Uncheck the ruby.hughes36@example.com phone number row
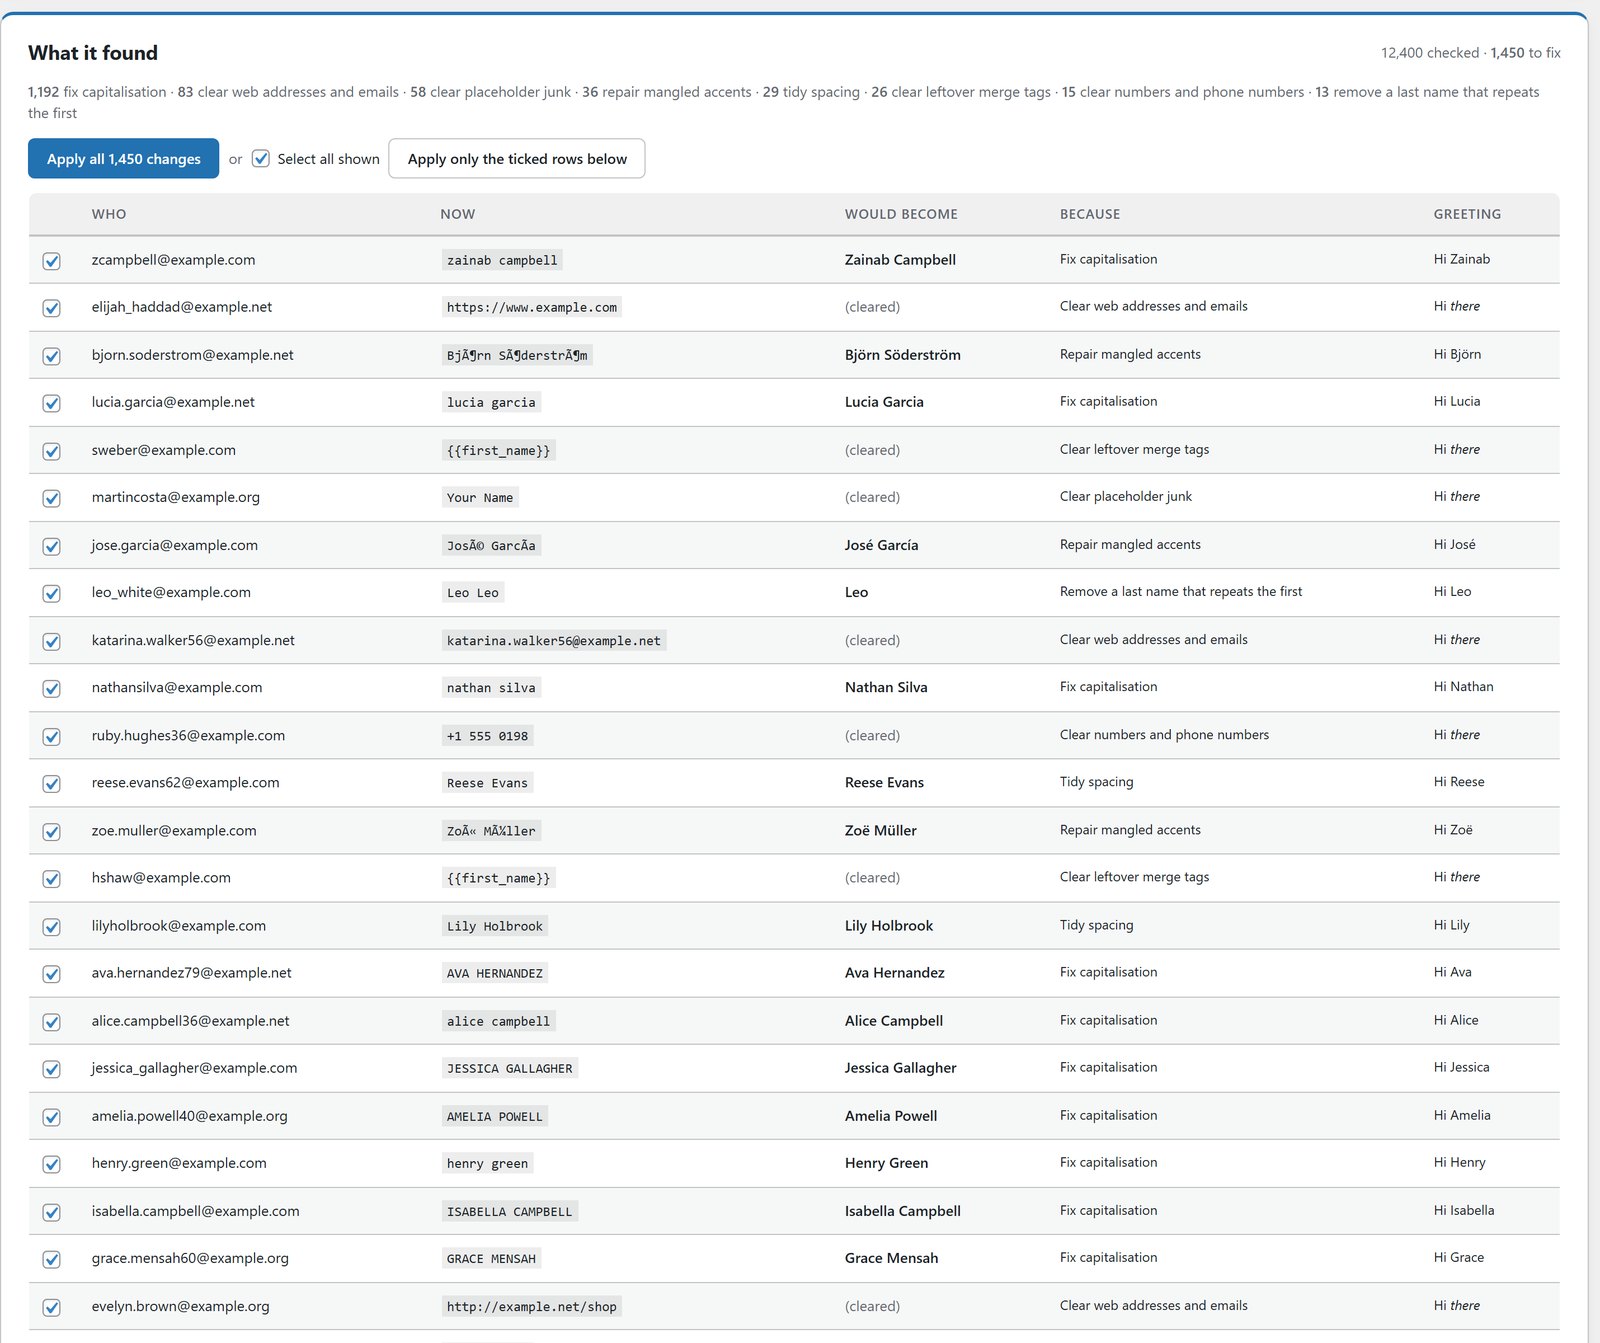 coord(52,736)
